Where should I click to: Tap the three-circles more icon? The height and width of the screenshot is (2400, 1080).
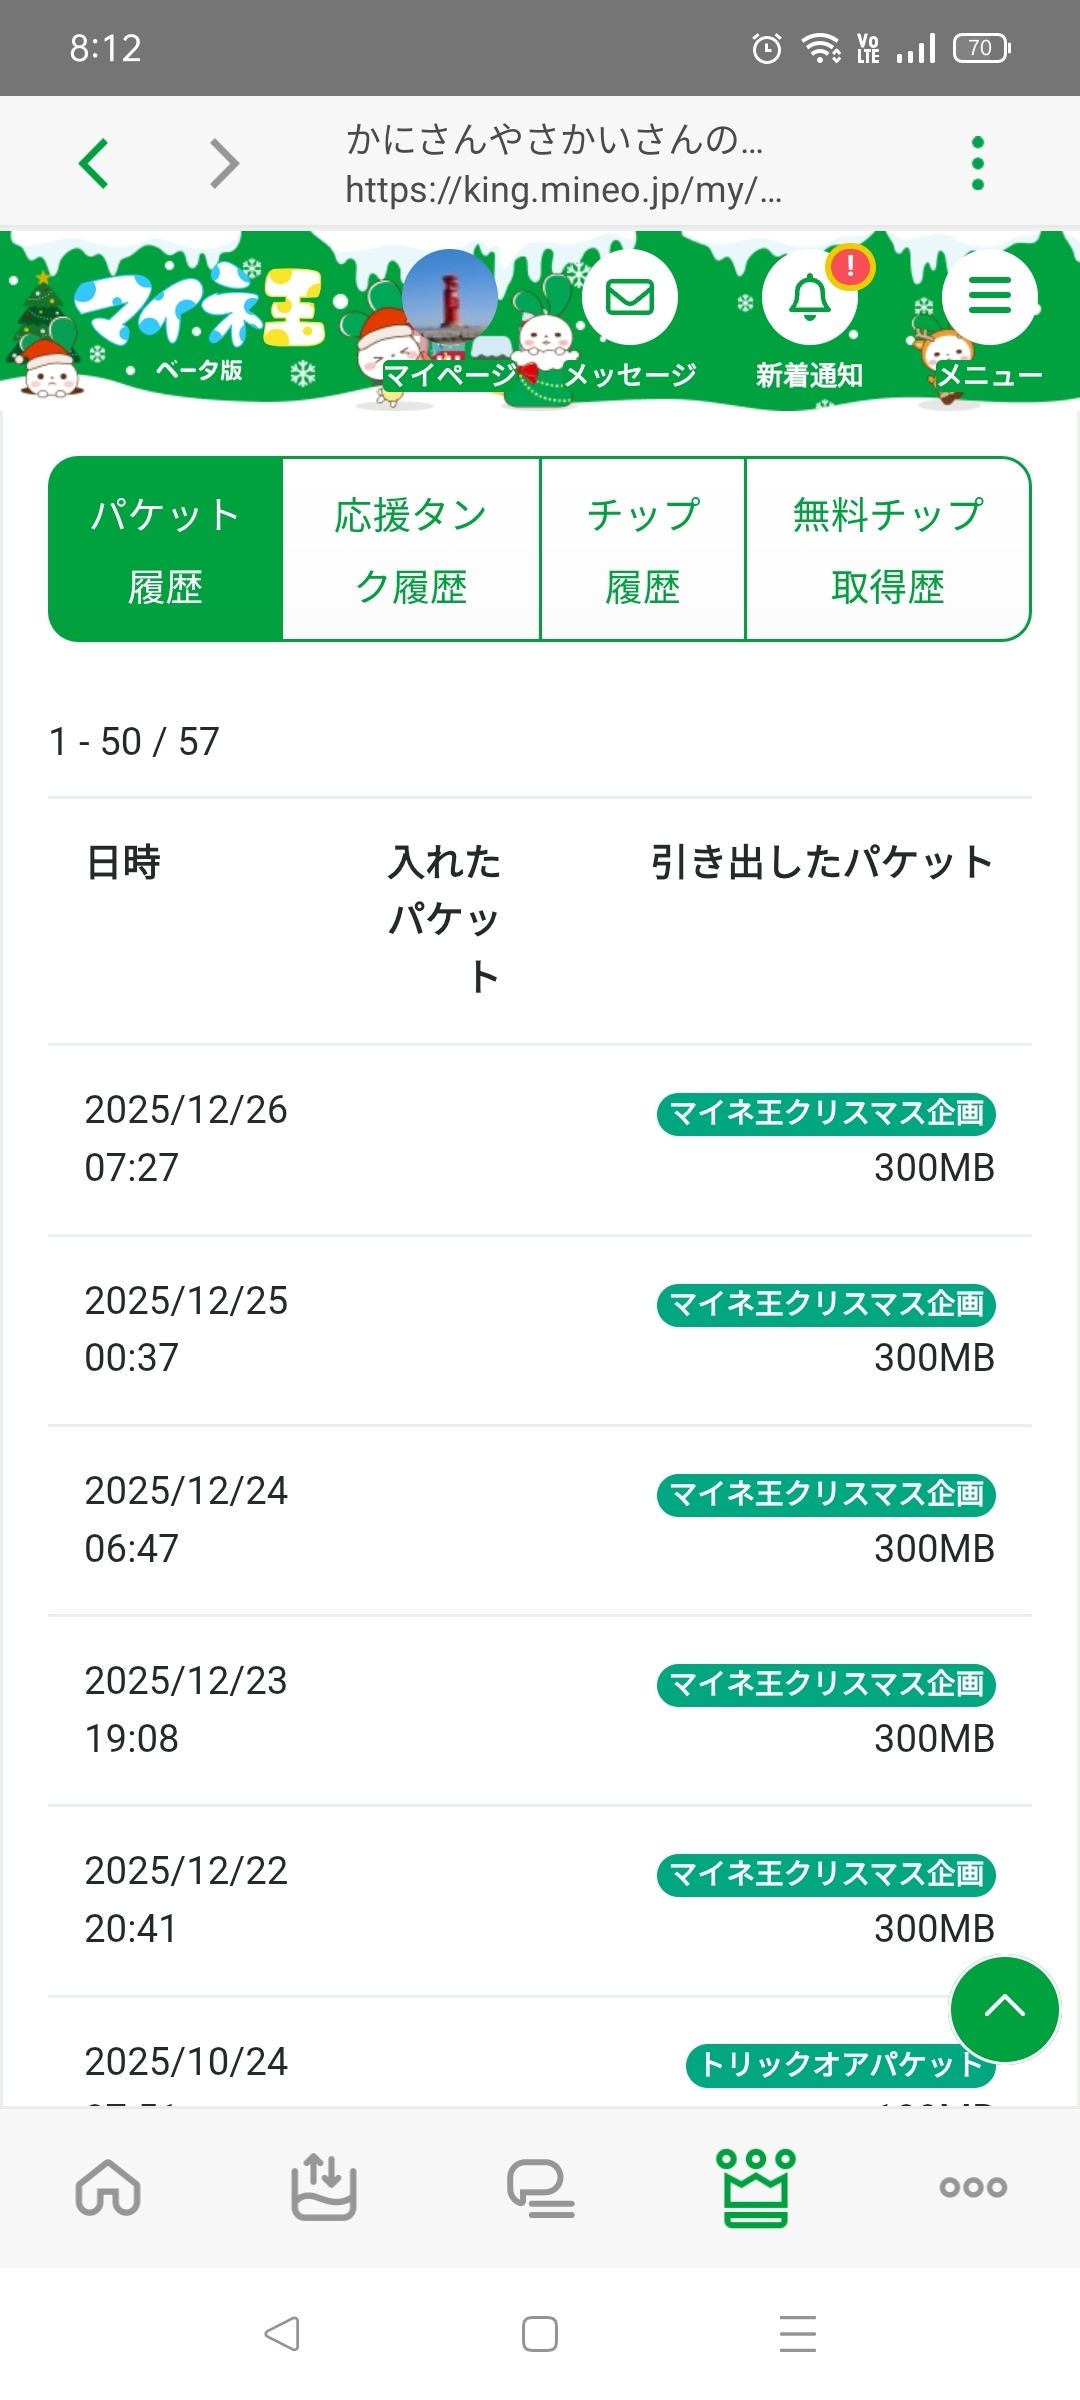coord(972,2186)
